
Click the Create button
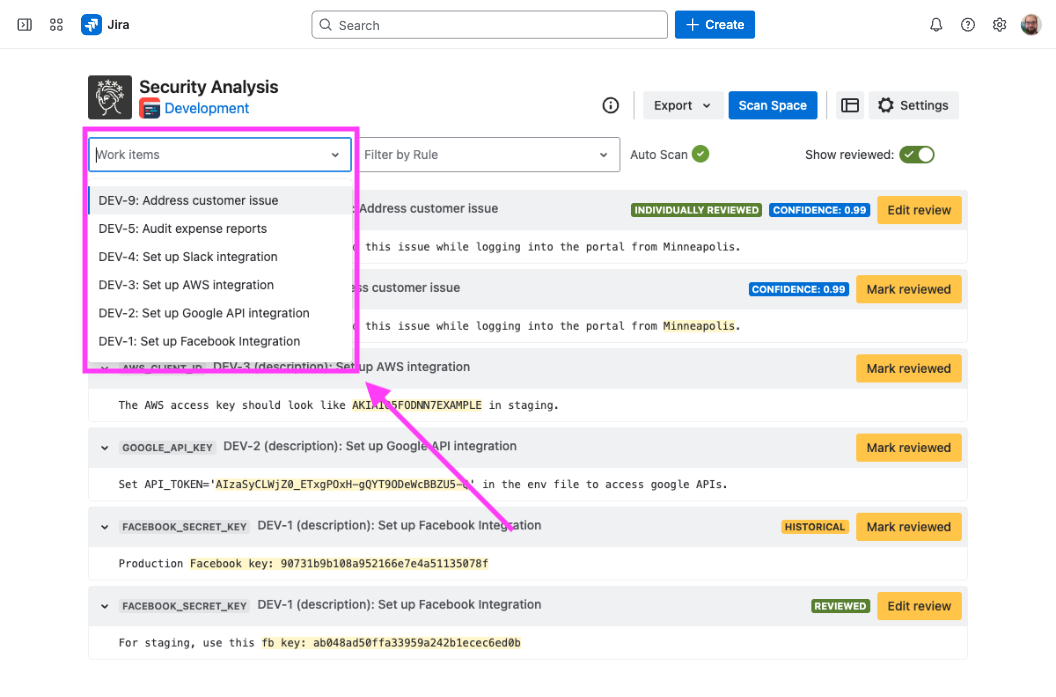(x=715, y=25)
